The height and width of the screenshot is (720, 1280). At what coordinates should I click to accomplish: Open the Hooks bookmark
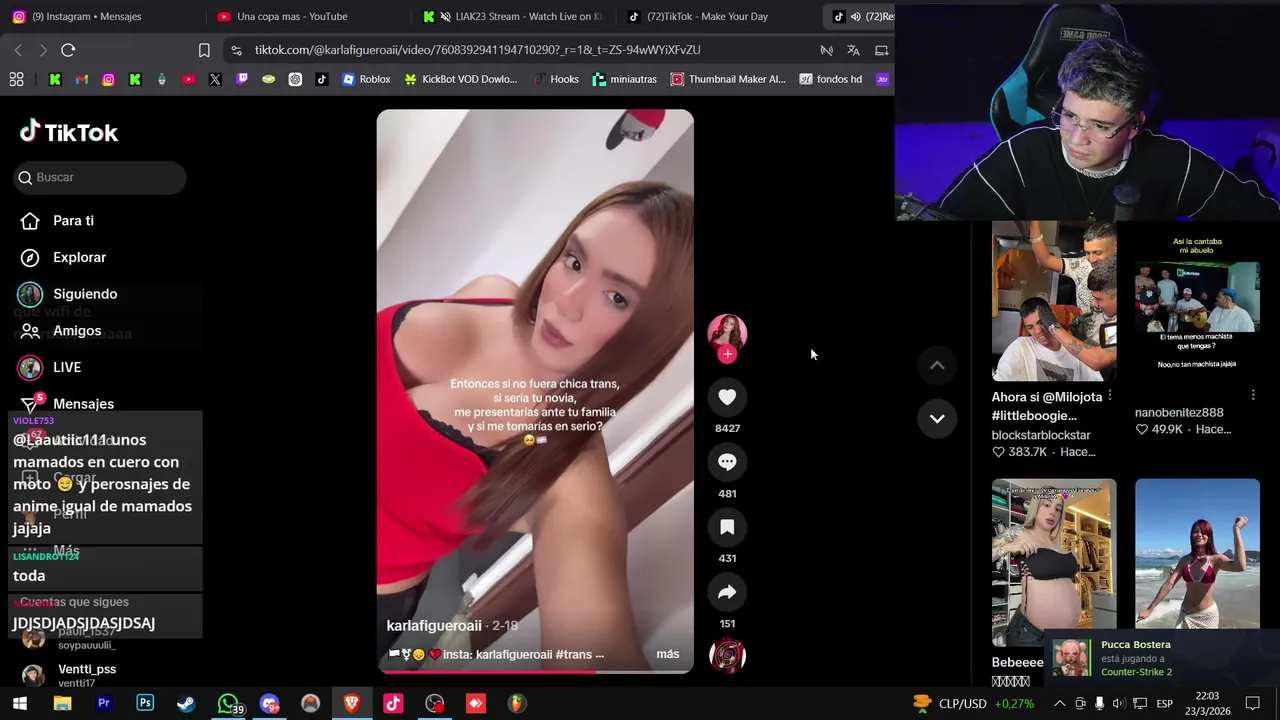[x=555, y=79]
